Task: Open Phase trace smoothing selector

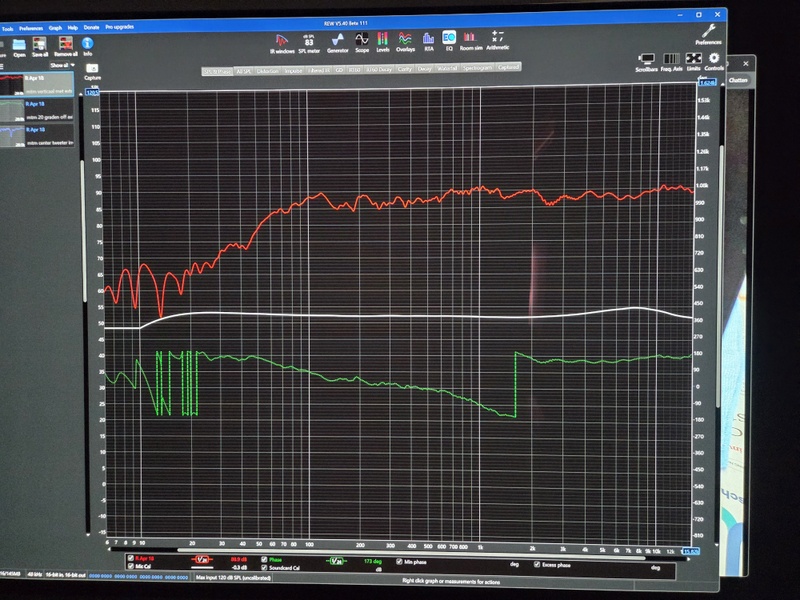Action: click(x=336, y=561)
